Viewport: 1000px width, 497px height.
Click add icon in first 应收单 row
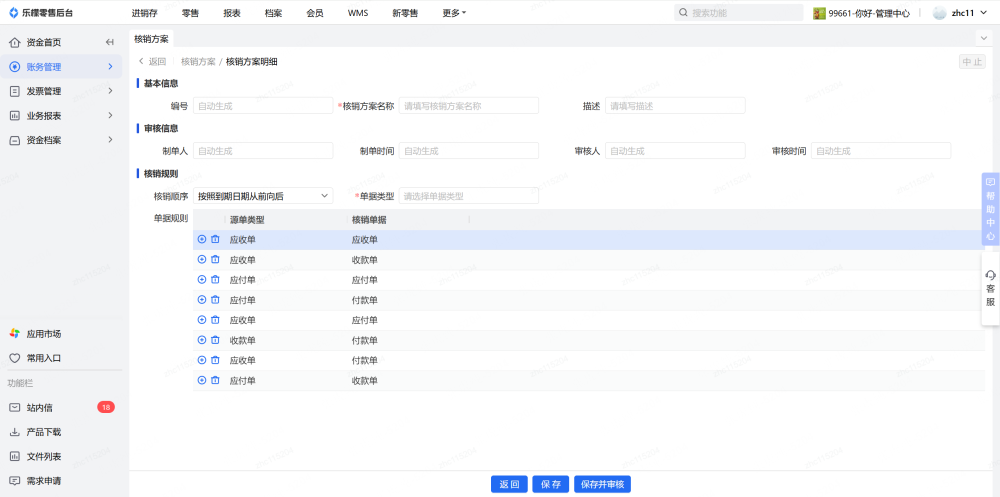coord(202,240)
